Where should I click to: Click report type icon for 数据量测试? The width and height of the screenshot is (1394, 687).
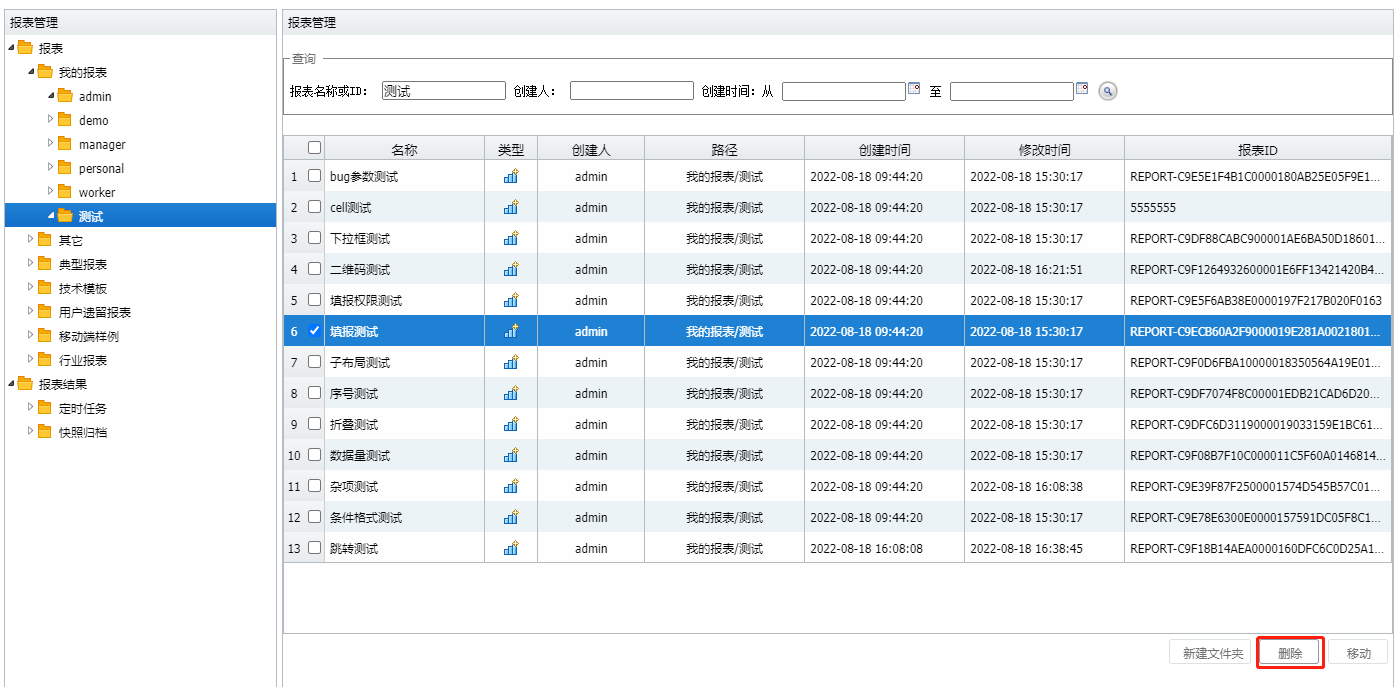point(511,455)
